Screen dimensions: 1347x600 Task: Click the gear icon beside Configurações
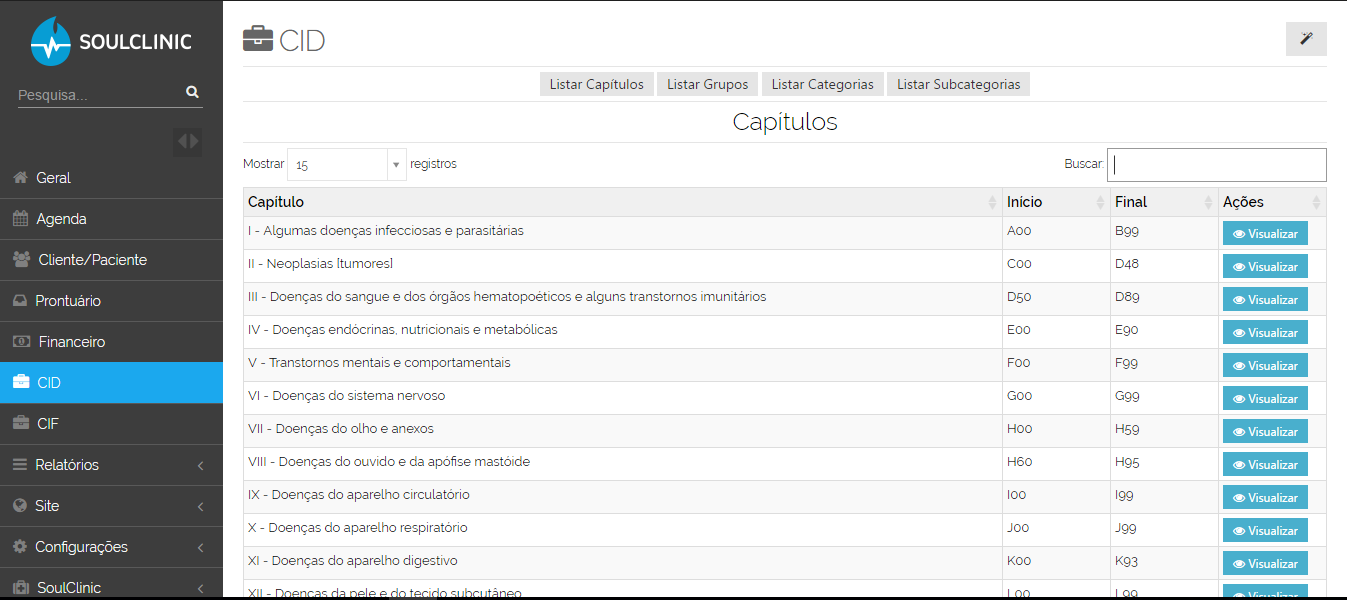(x=17, y=547)
